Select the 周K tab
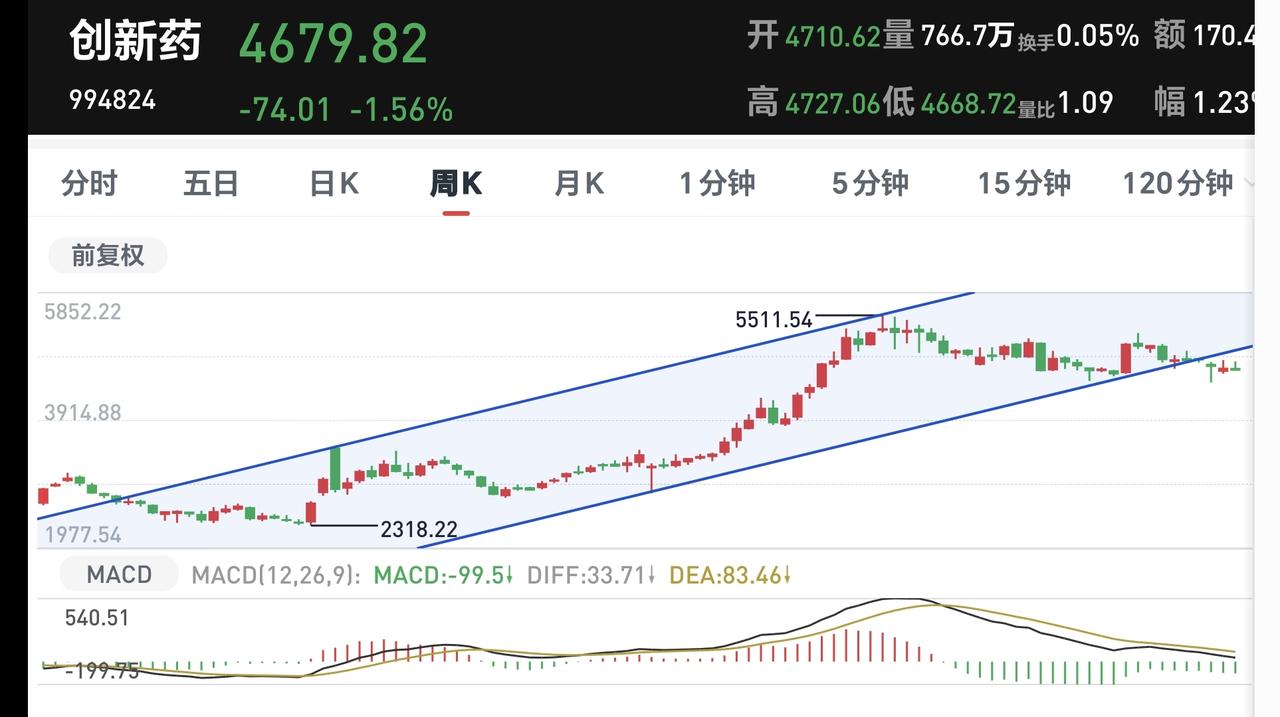This screenshot has height=717, width=1280. (456, 183)
